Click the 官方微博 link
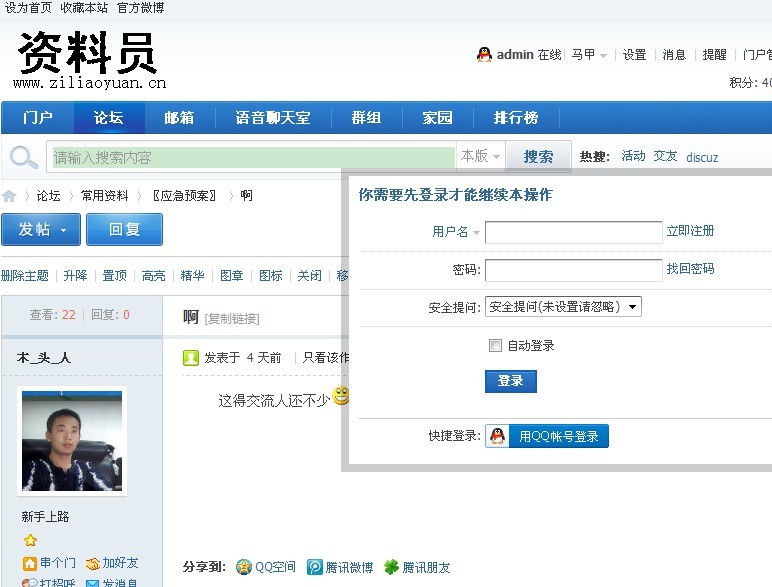This screenshot has width=772, height=587. click(140, 8)
